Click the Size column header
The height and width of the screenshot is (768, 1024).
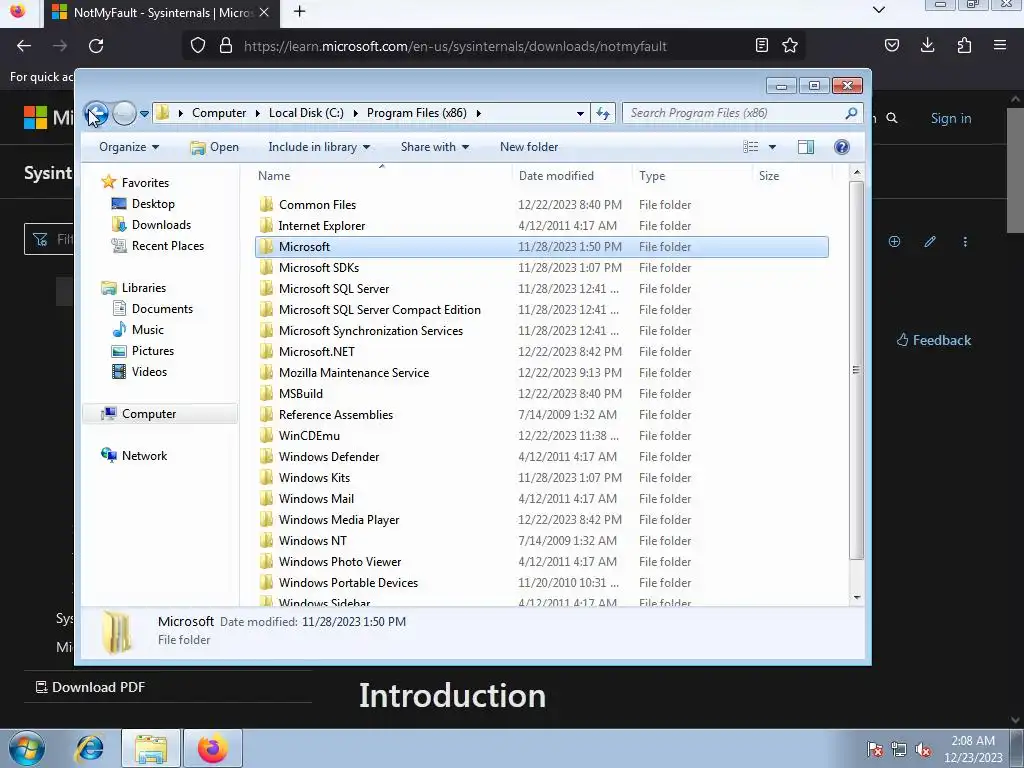pos(792,176)
